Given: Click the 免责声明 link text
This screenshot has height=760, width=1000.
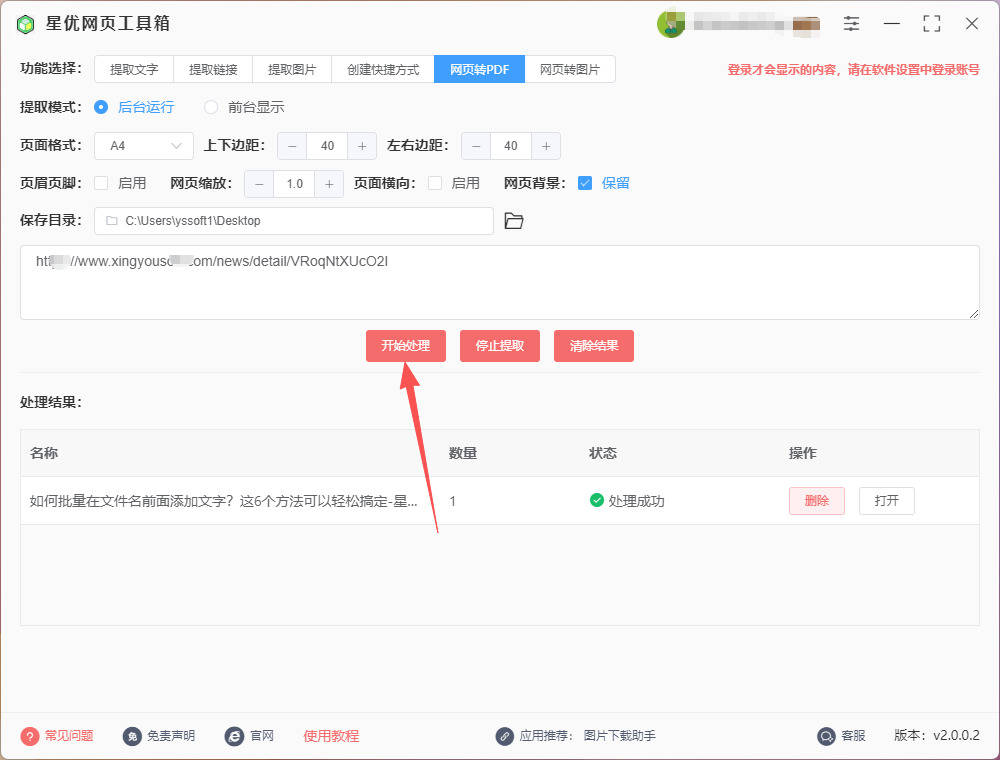Looking at the screenshot, I should point(171,736).
